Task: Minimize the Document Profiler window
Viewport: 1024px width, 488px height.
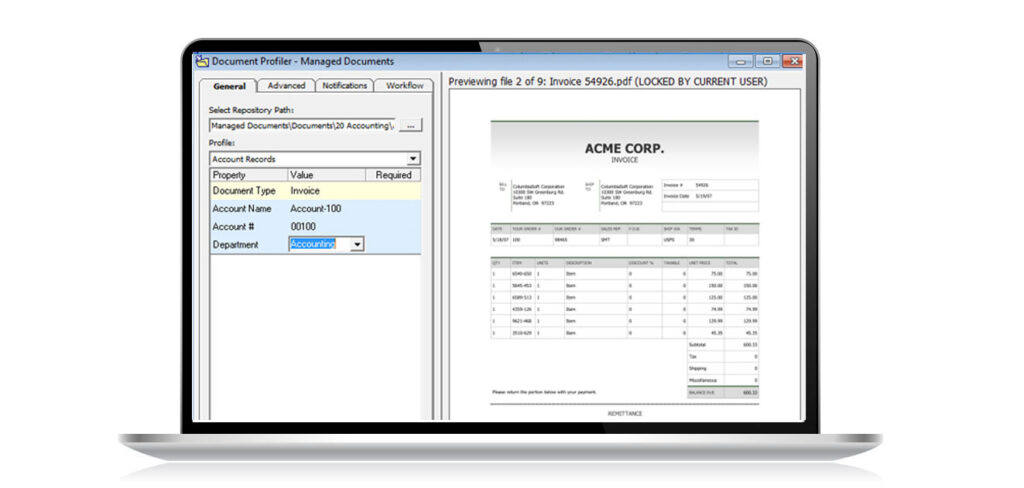Action: [741, 61]
